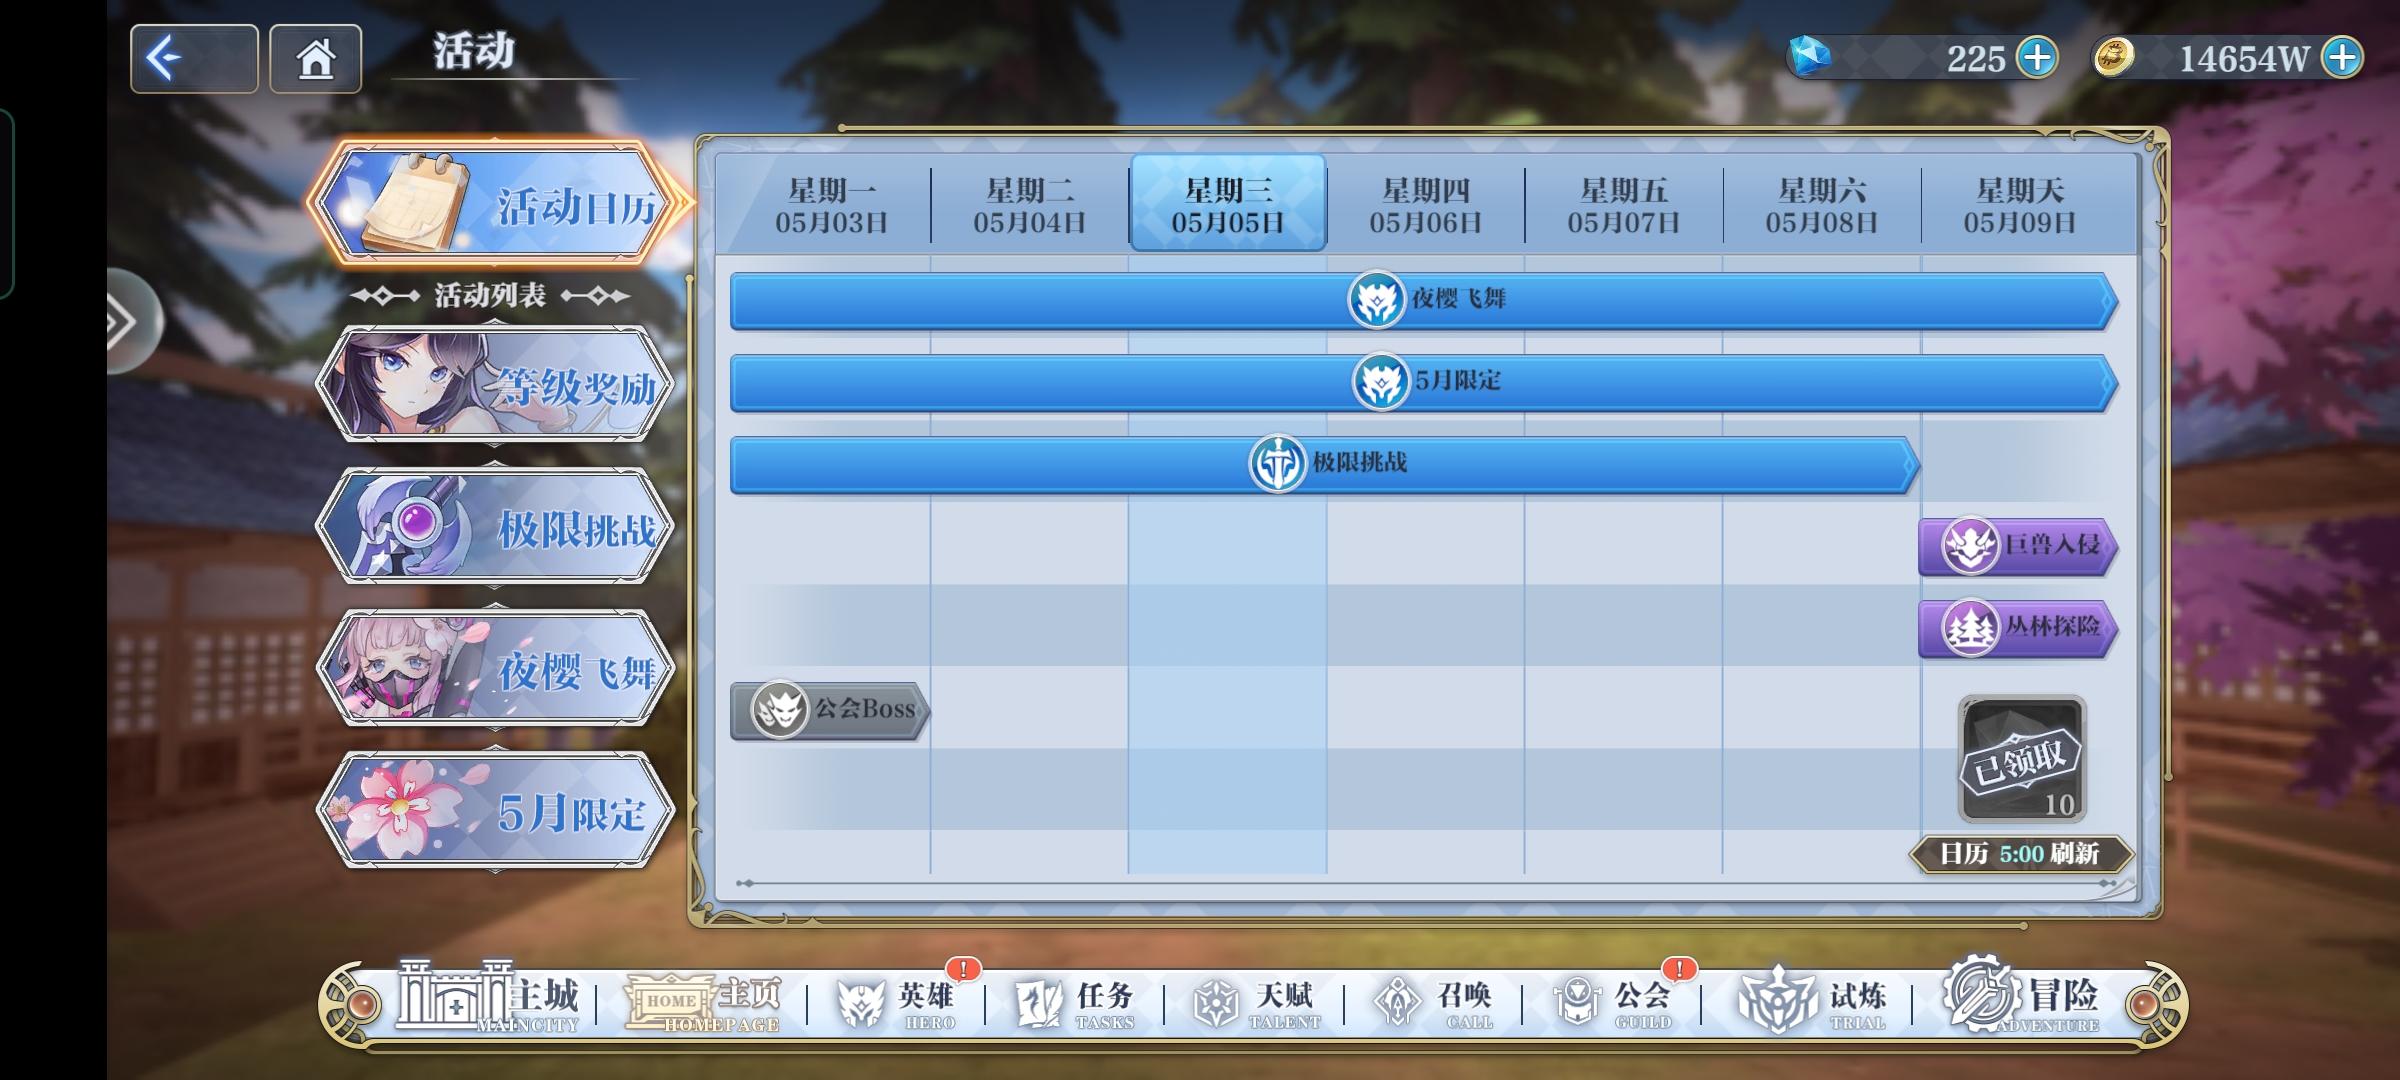Select the 星期一 05月03日 tab
Image resolution: width=2400 pixels, height=1080 pixels.
(x=831, y=205)
